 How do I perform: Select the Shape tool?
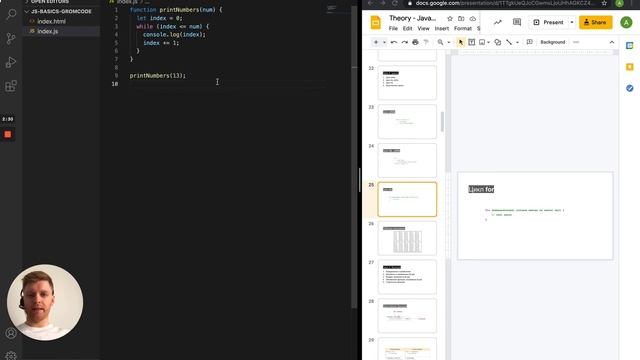click(498, 42)
